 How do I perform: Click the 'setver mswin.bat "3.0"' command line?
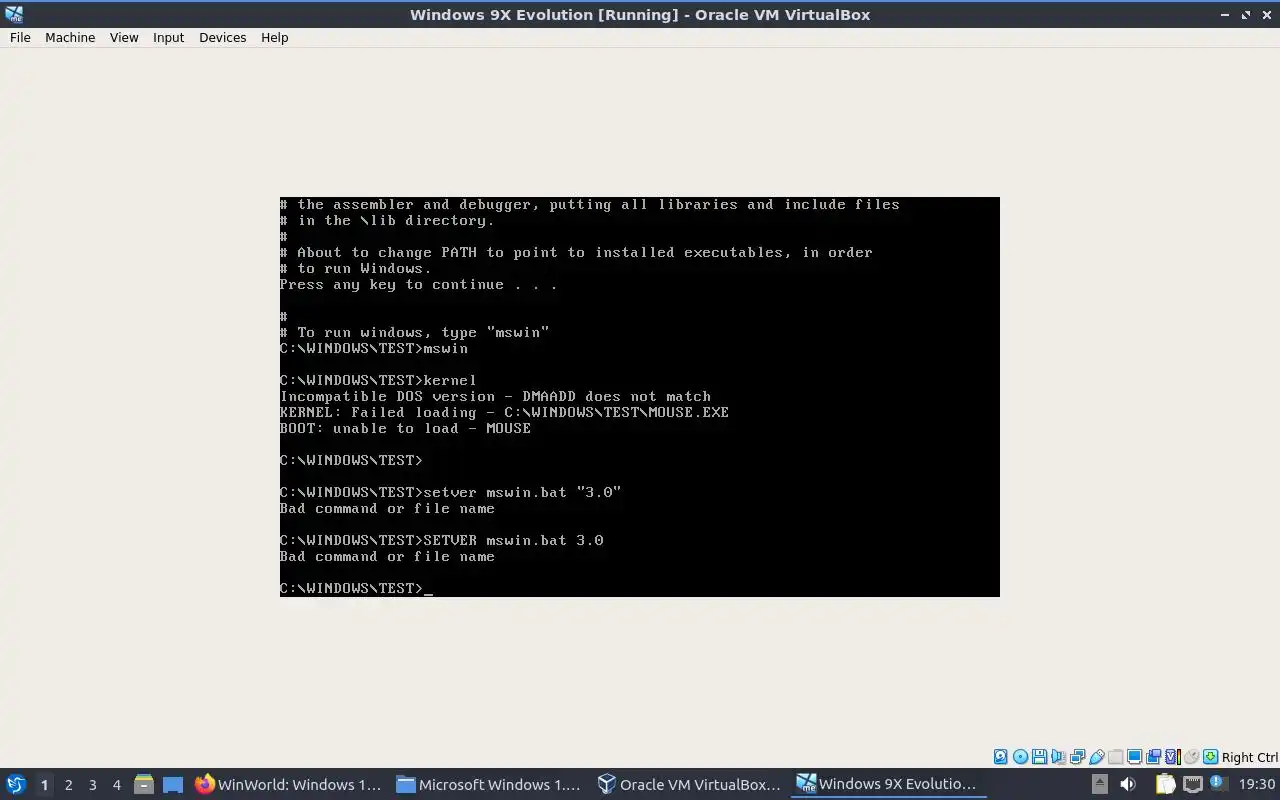pyautogui.click(x=450, y=492)
